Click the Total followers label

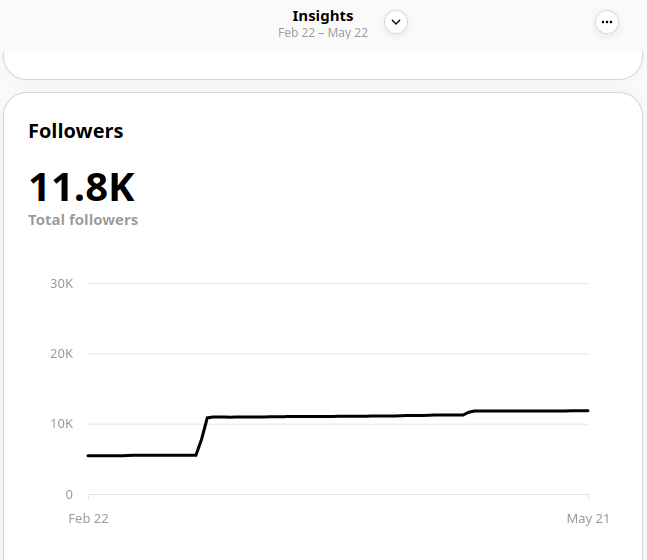point(83,220)
